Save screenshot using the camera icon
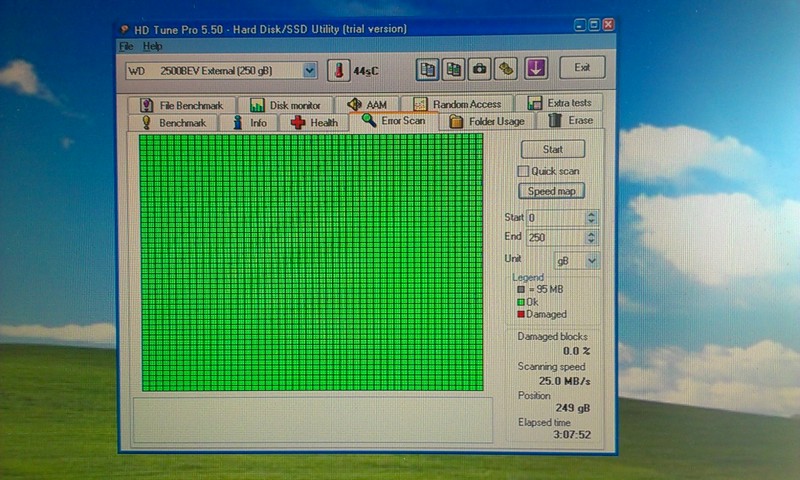 [479, 69]
